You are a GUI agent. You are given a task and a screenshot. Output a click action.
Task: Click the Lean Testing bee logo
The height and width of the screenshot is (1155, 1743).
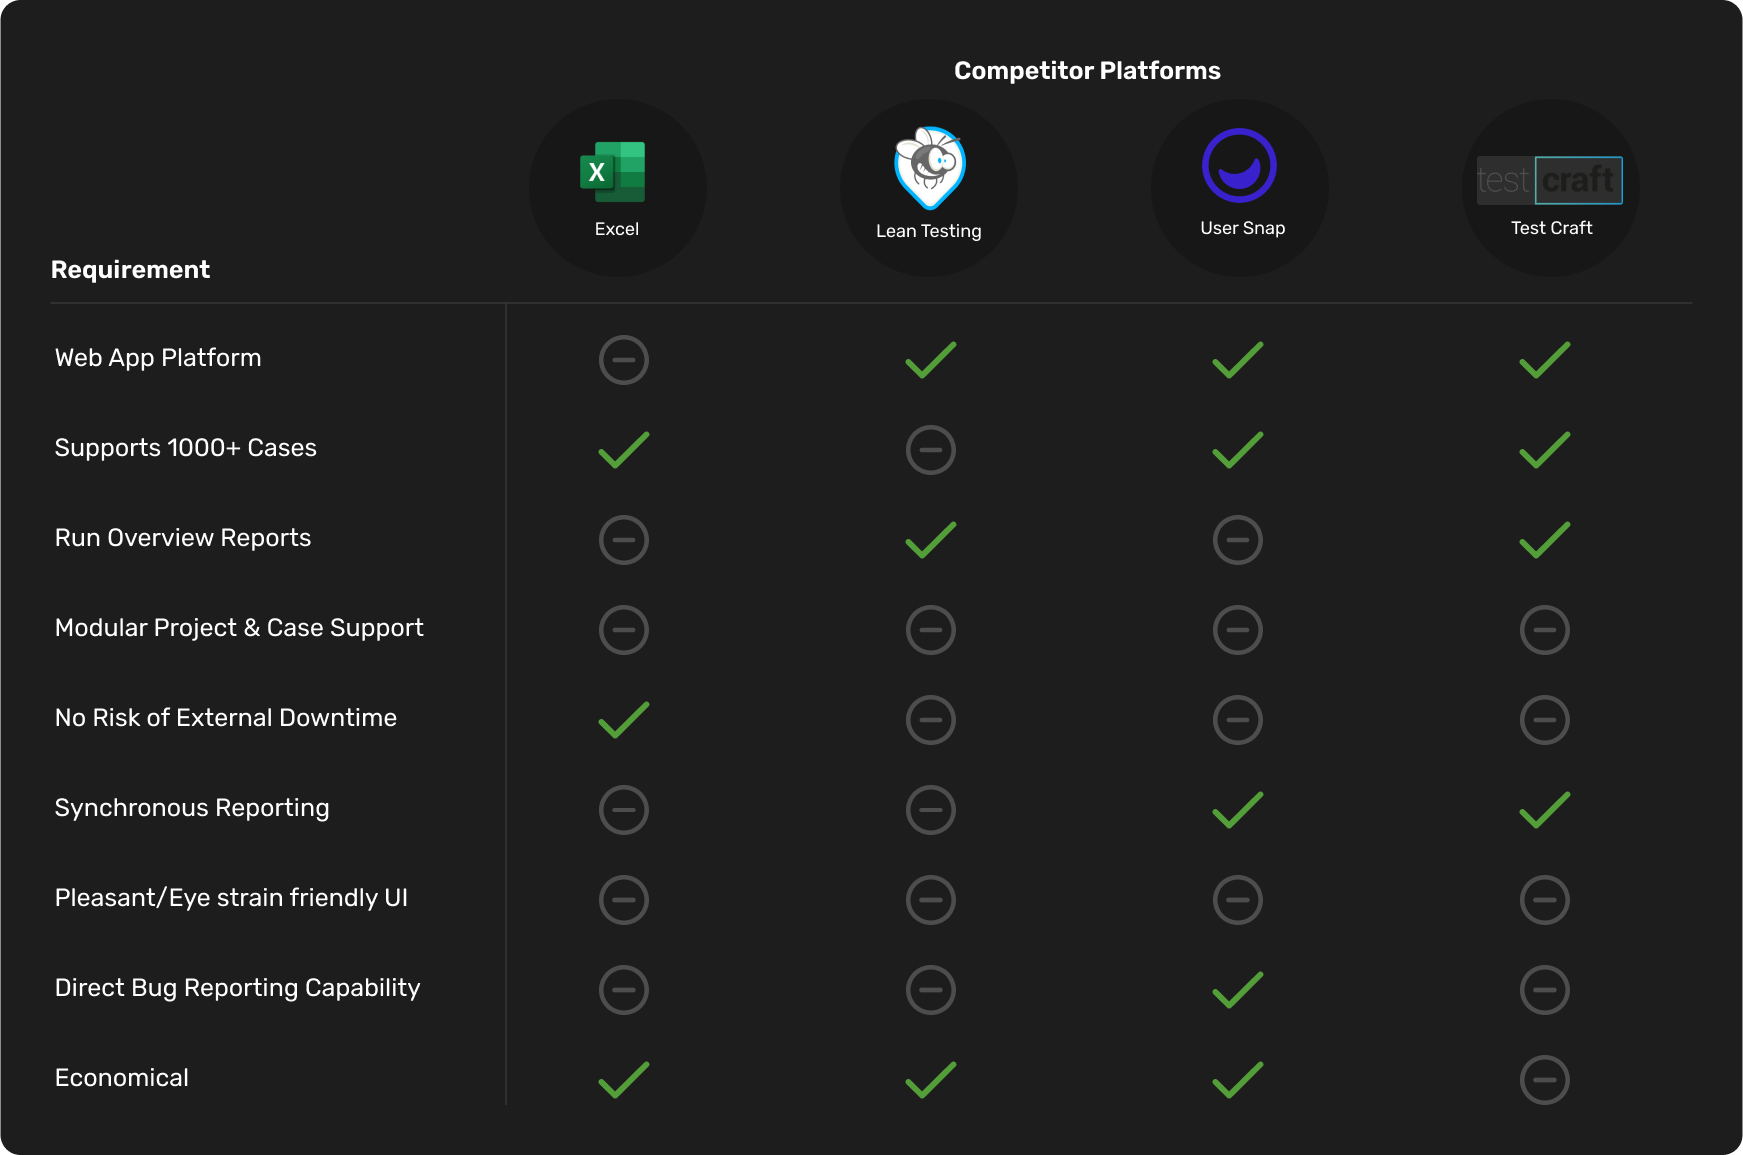(929, 167)
